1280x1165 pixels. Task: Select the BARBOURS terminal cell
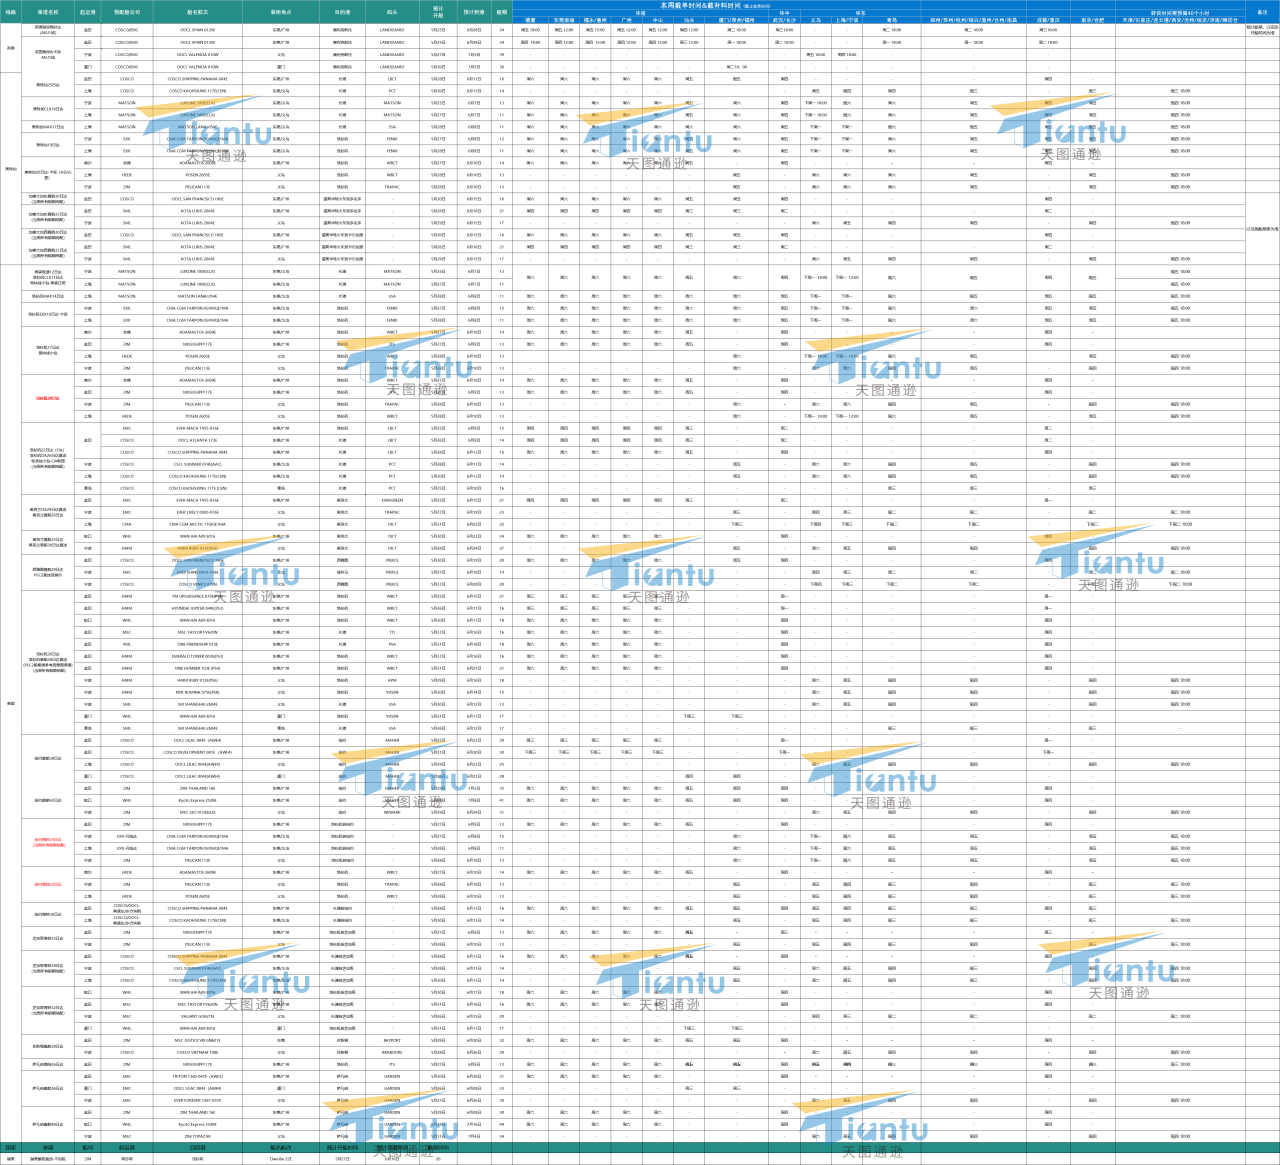(x=392, y=1052)
